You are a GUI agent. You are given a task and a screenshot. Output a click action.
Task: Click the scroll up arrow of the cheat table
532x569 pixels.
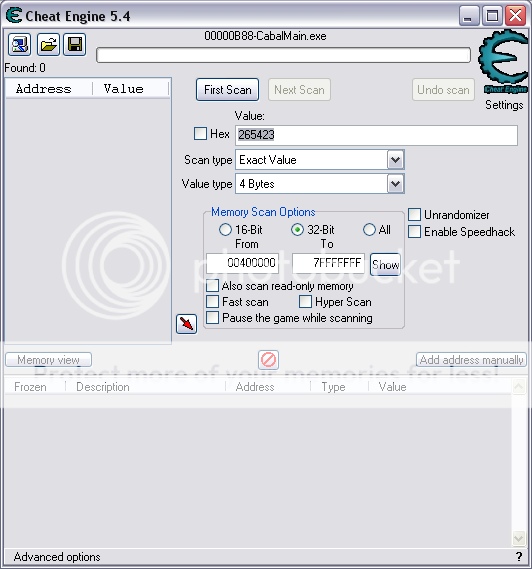pyautogui.click(x=519, y=386)
